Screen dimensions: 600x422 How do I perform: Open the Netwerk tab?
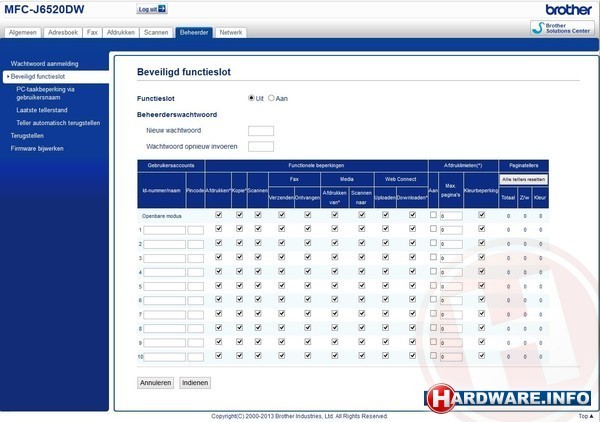tap(230, 33)
